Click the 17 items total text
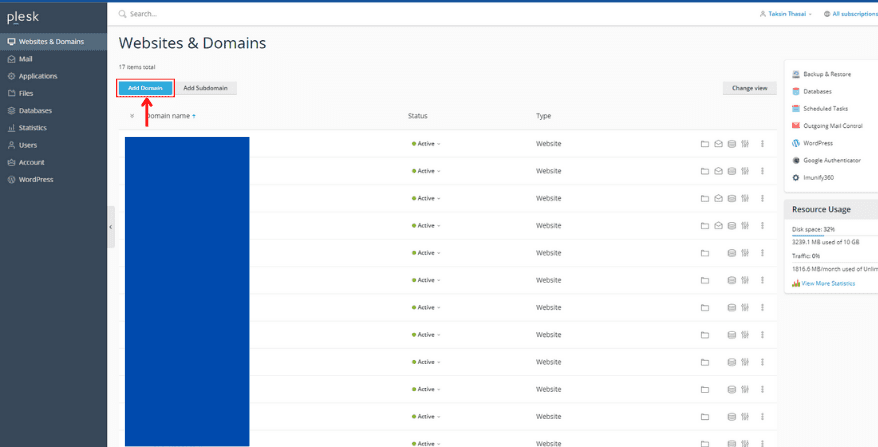 (x=137, y=67)
